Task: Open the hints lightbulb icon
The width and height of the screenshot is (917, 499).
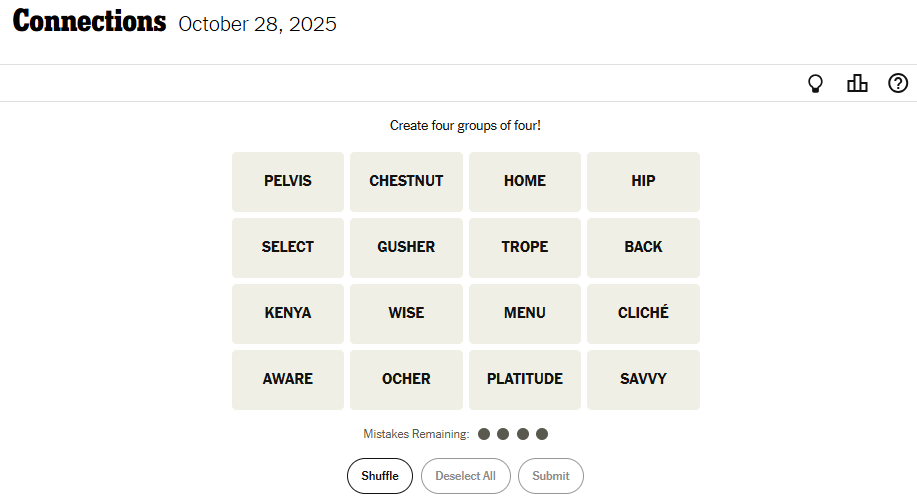Action: [x=816, y=84]
